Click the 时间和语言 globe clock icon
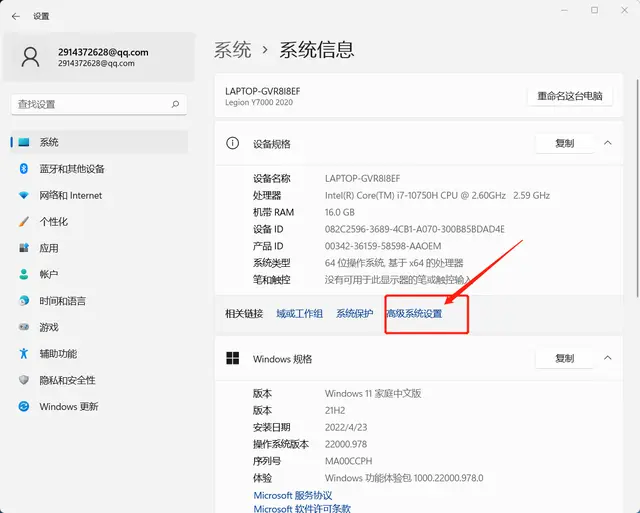 24,301
